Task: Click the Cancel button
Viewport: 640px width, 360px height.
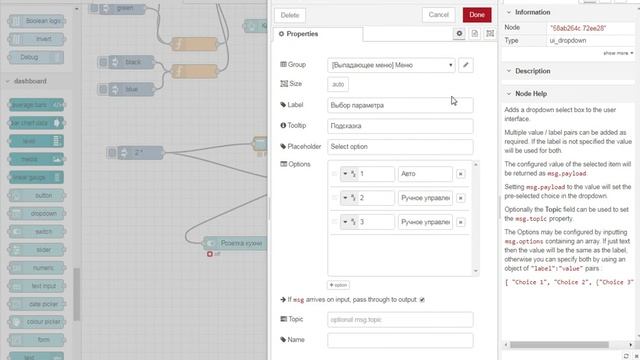Action: click(439, 15)
